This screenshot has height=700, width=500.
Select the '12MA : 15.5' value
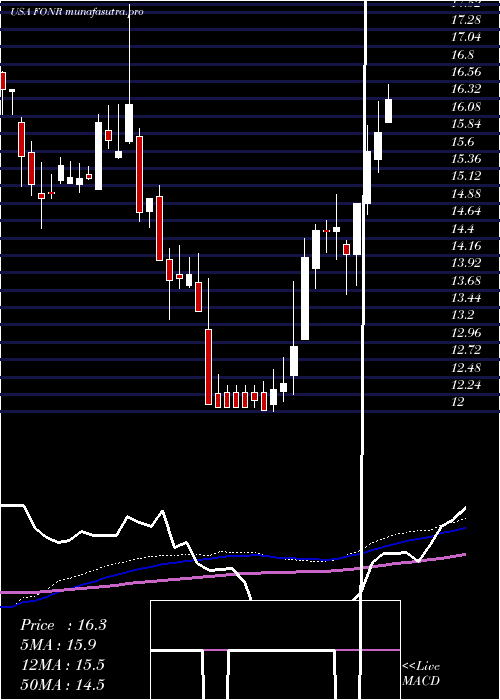62,665
